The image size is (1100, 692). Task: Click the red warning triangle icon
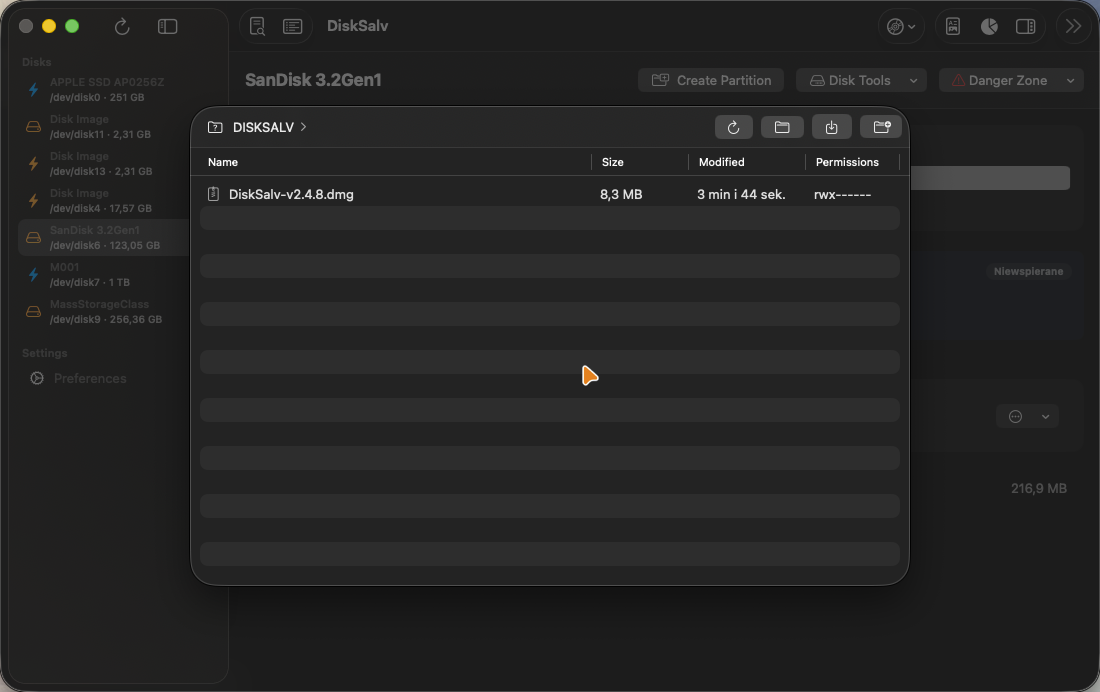click(958, 81)
